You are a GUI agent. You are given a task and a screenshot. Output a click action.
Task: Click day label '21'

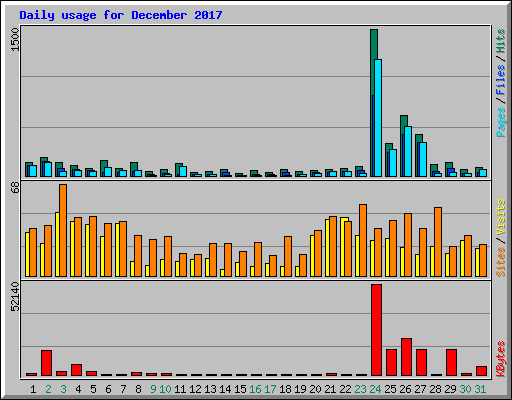[x=330, y=389]
